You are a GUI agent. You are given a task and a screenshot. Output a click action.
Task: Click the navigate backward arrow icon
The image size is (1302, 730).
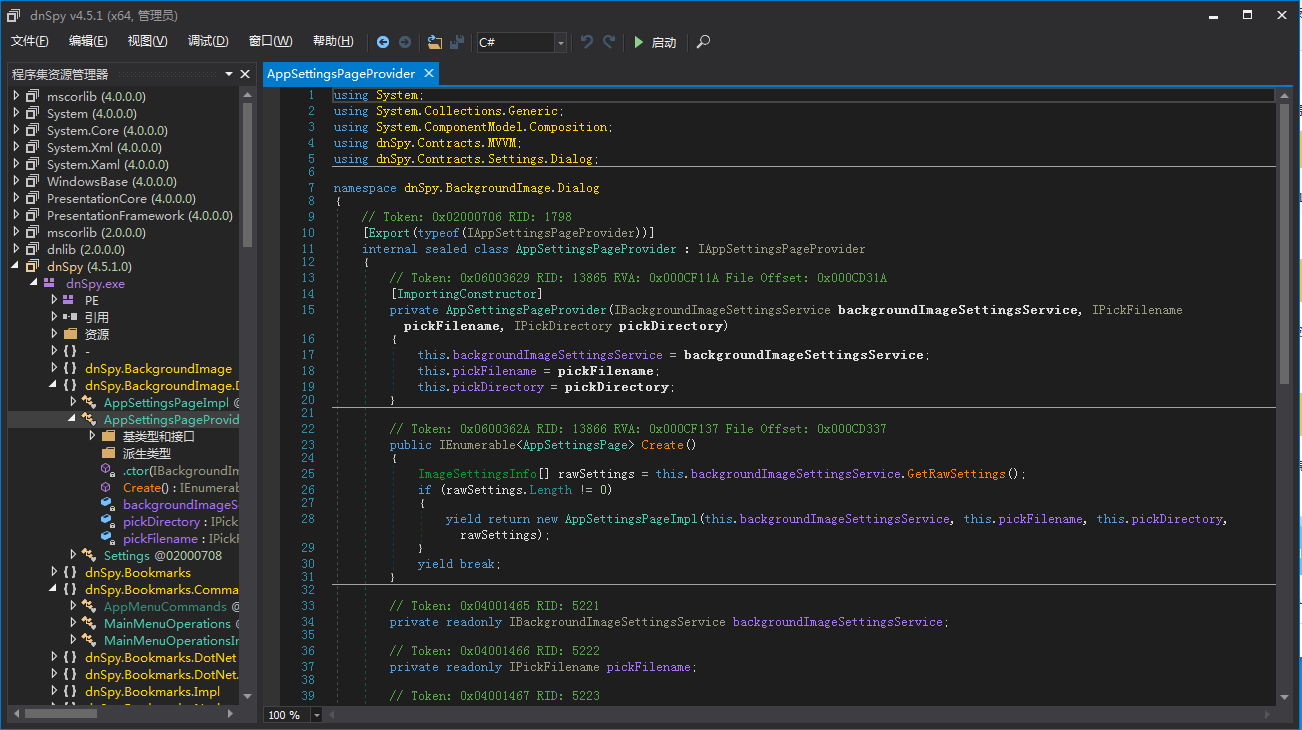[x=383, y=42]
